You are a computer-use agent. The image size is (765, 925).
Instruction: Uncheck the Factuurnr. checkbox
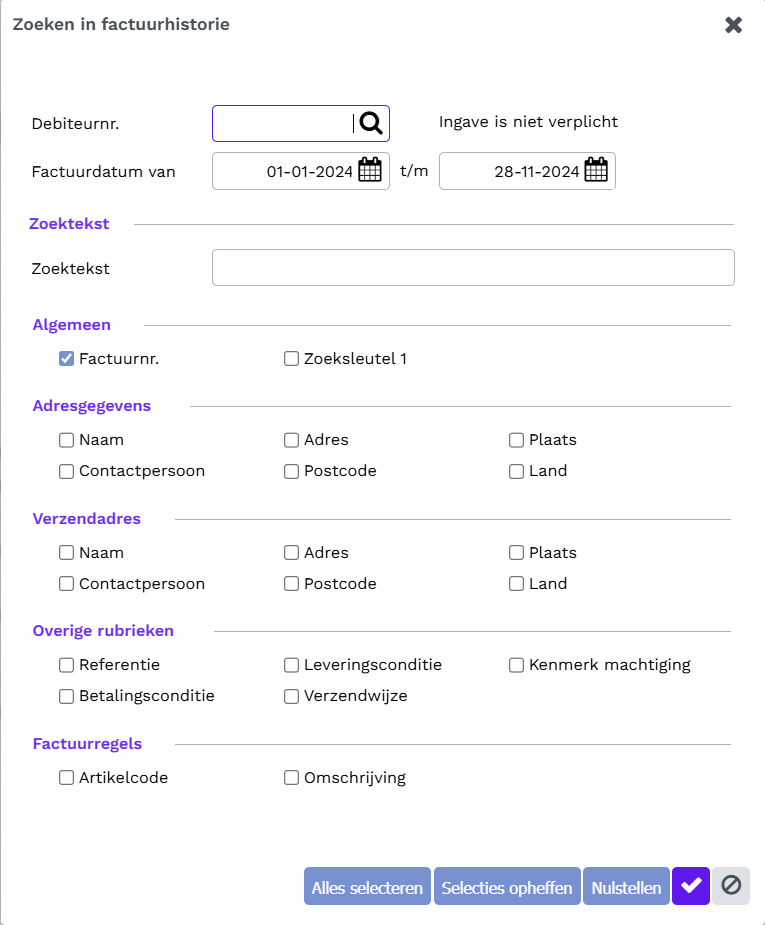tap(66, 359)
